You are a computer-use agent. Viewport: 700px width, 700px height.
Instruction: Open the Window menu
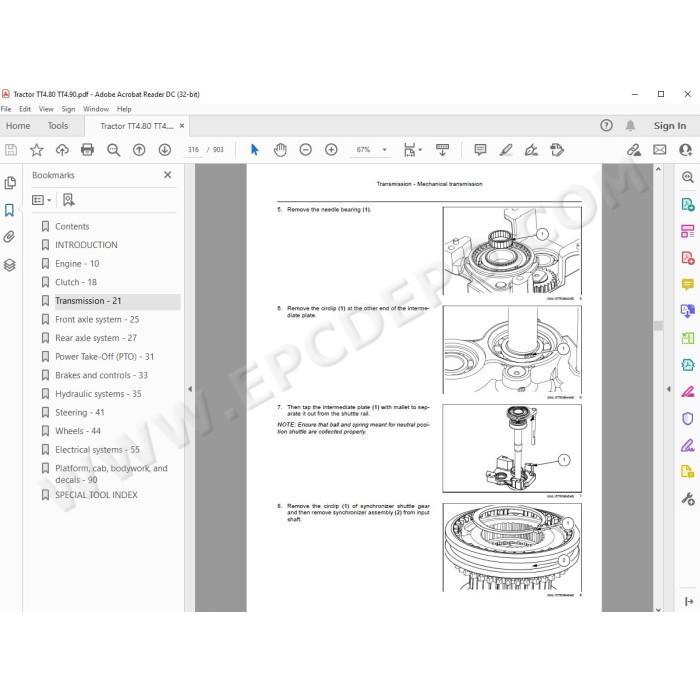pos(96,109)
